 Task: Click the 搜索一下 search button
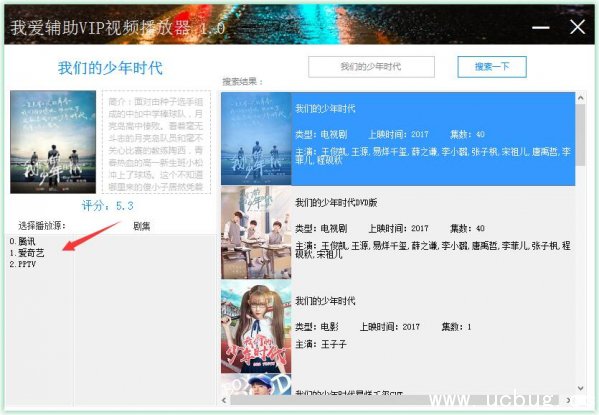[x=492, y=67]
